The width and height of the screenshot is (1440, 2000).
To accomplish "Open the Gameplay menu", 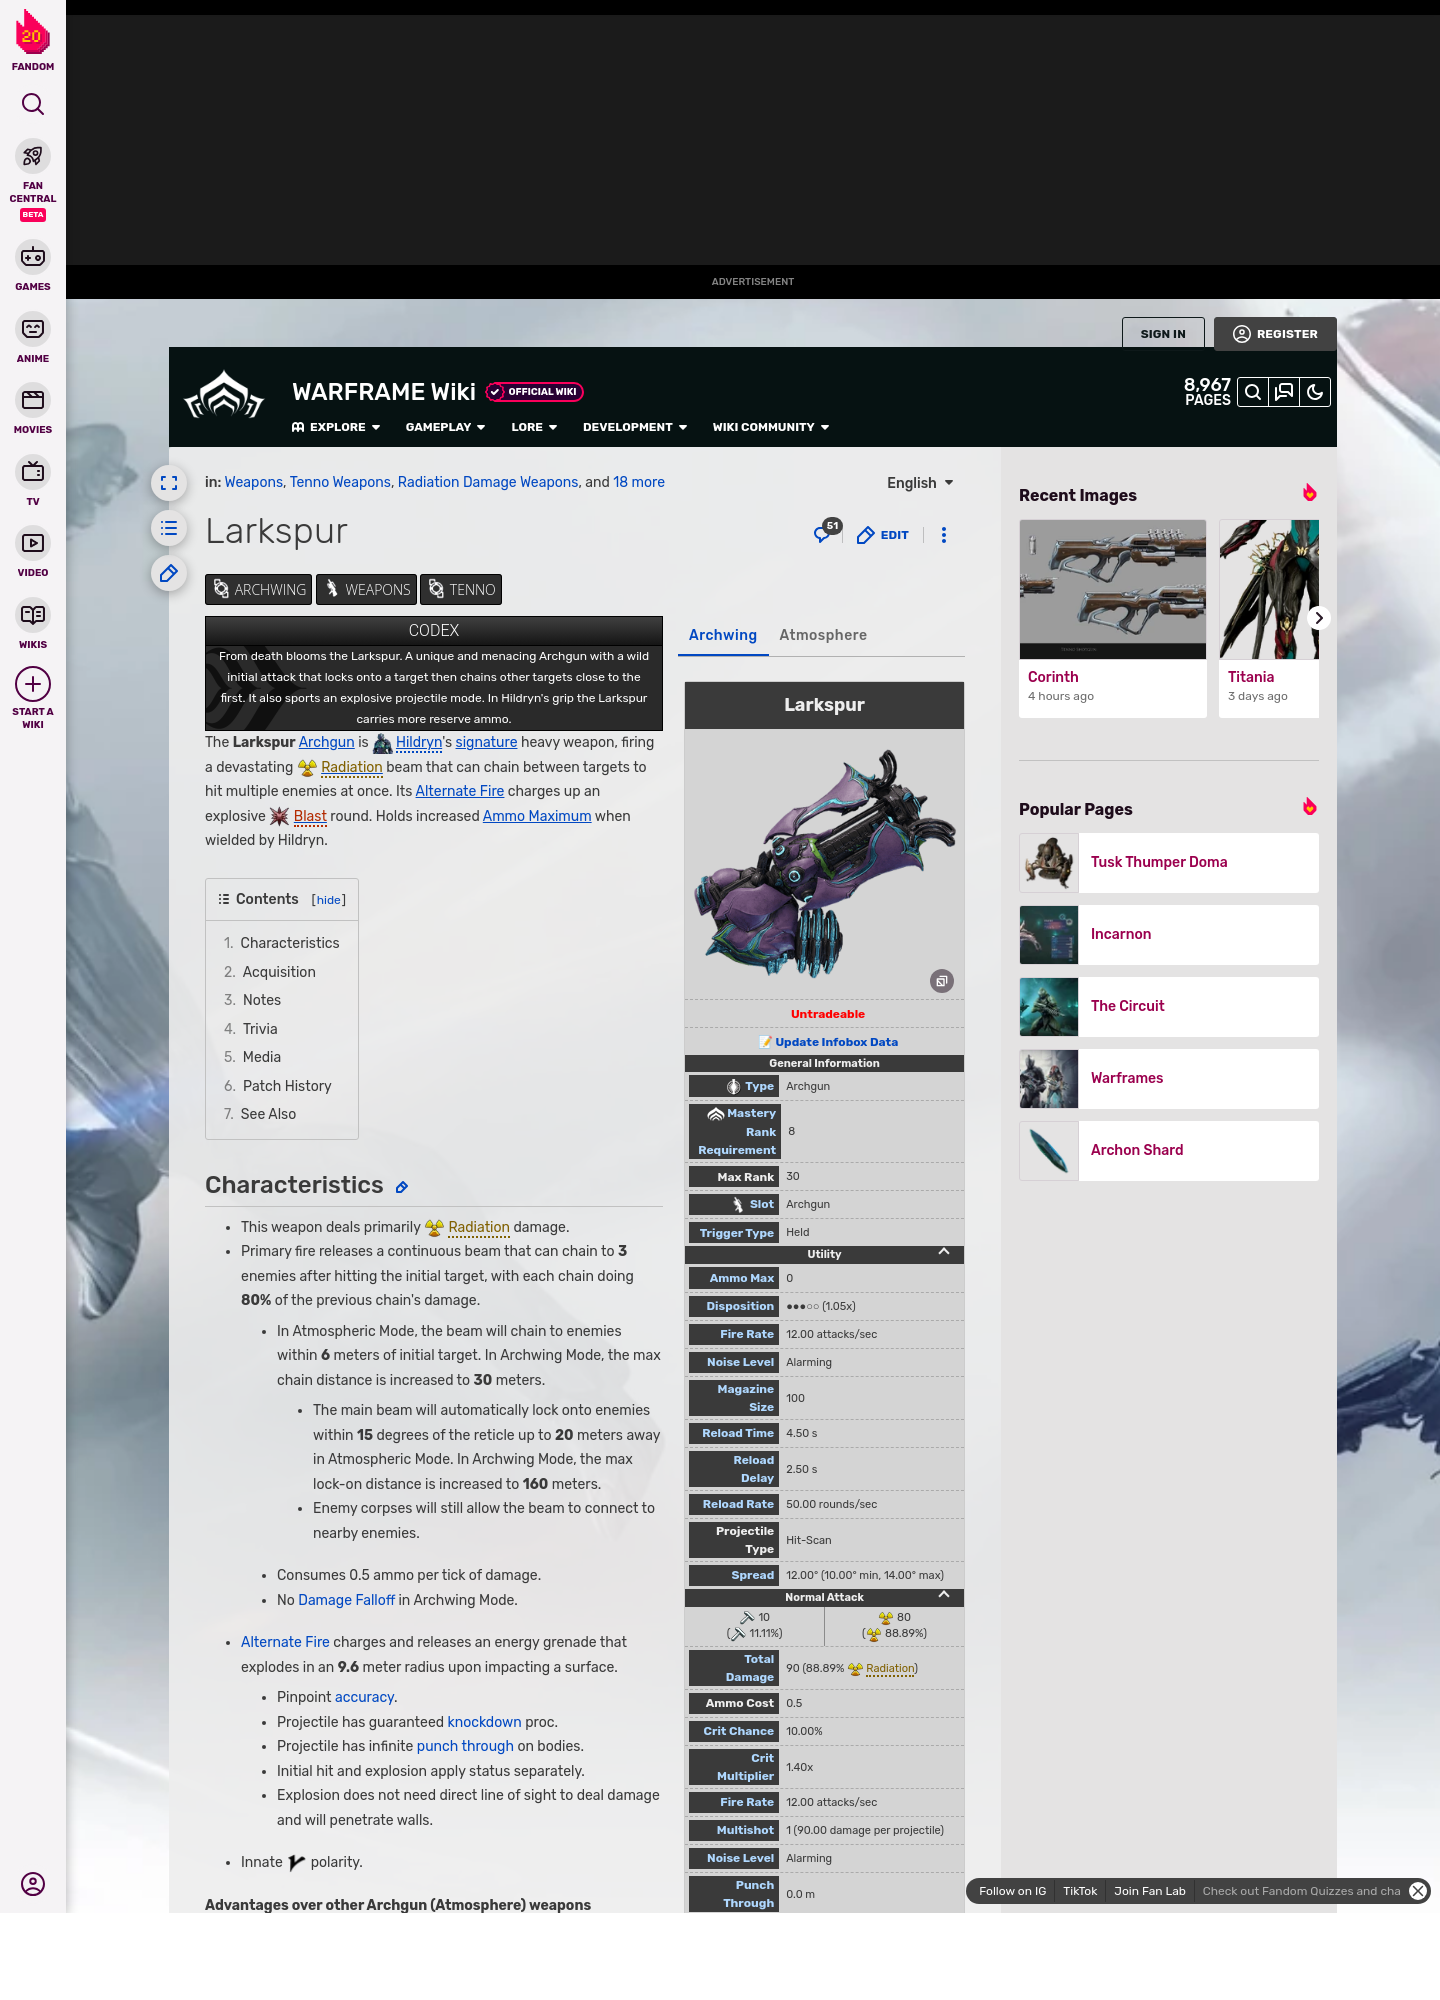I will pos(445,427).
